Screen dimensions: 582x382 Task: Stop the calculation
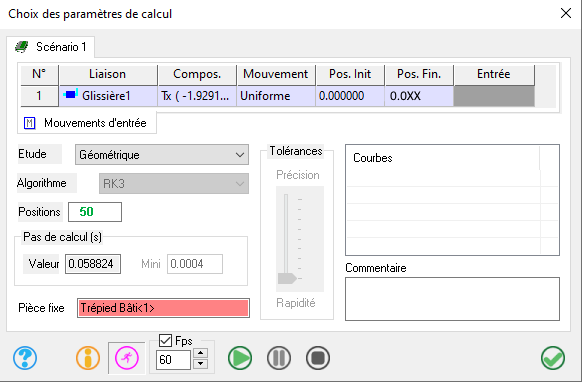318,358
